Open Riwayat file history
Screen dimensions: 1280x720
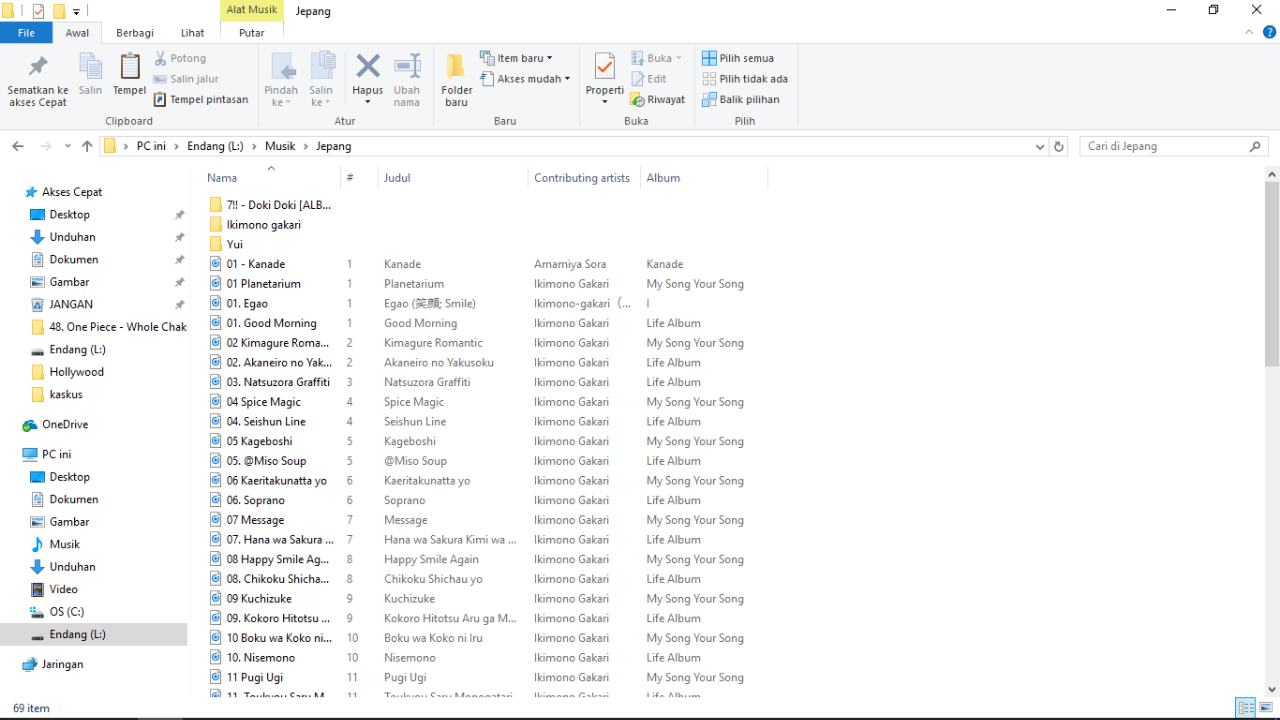point(657,99)
